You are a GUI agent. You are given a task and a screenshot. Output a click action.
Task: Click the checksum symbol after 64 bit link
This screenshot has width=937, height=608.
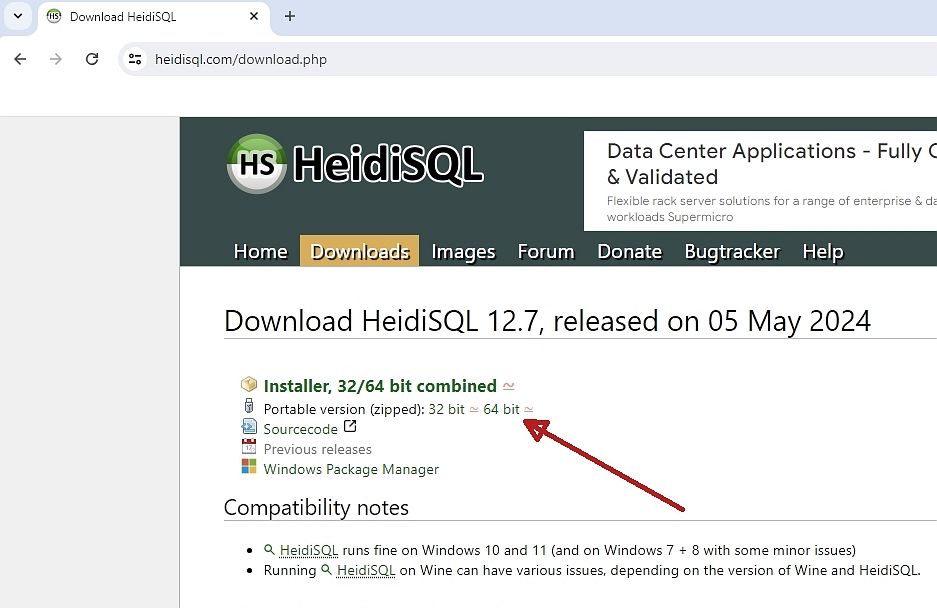[528, 410]
